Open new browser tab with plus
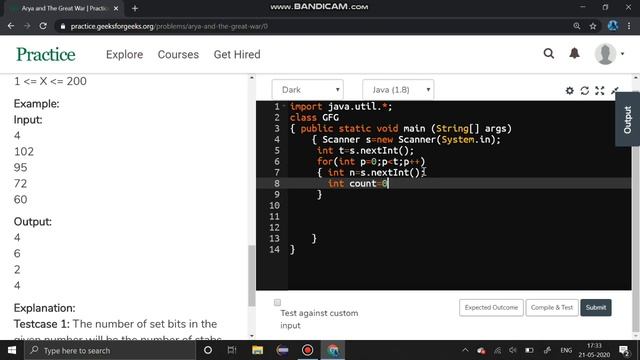This screenshot has width=640, height=360. pos(135,8)
